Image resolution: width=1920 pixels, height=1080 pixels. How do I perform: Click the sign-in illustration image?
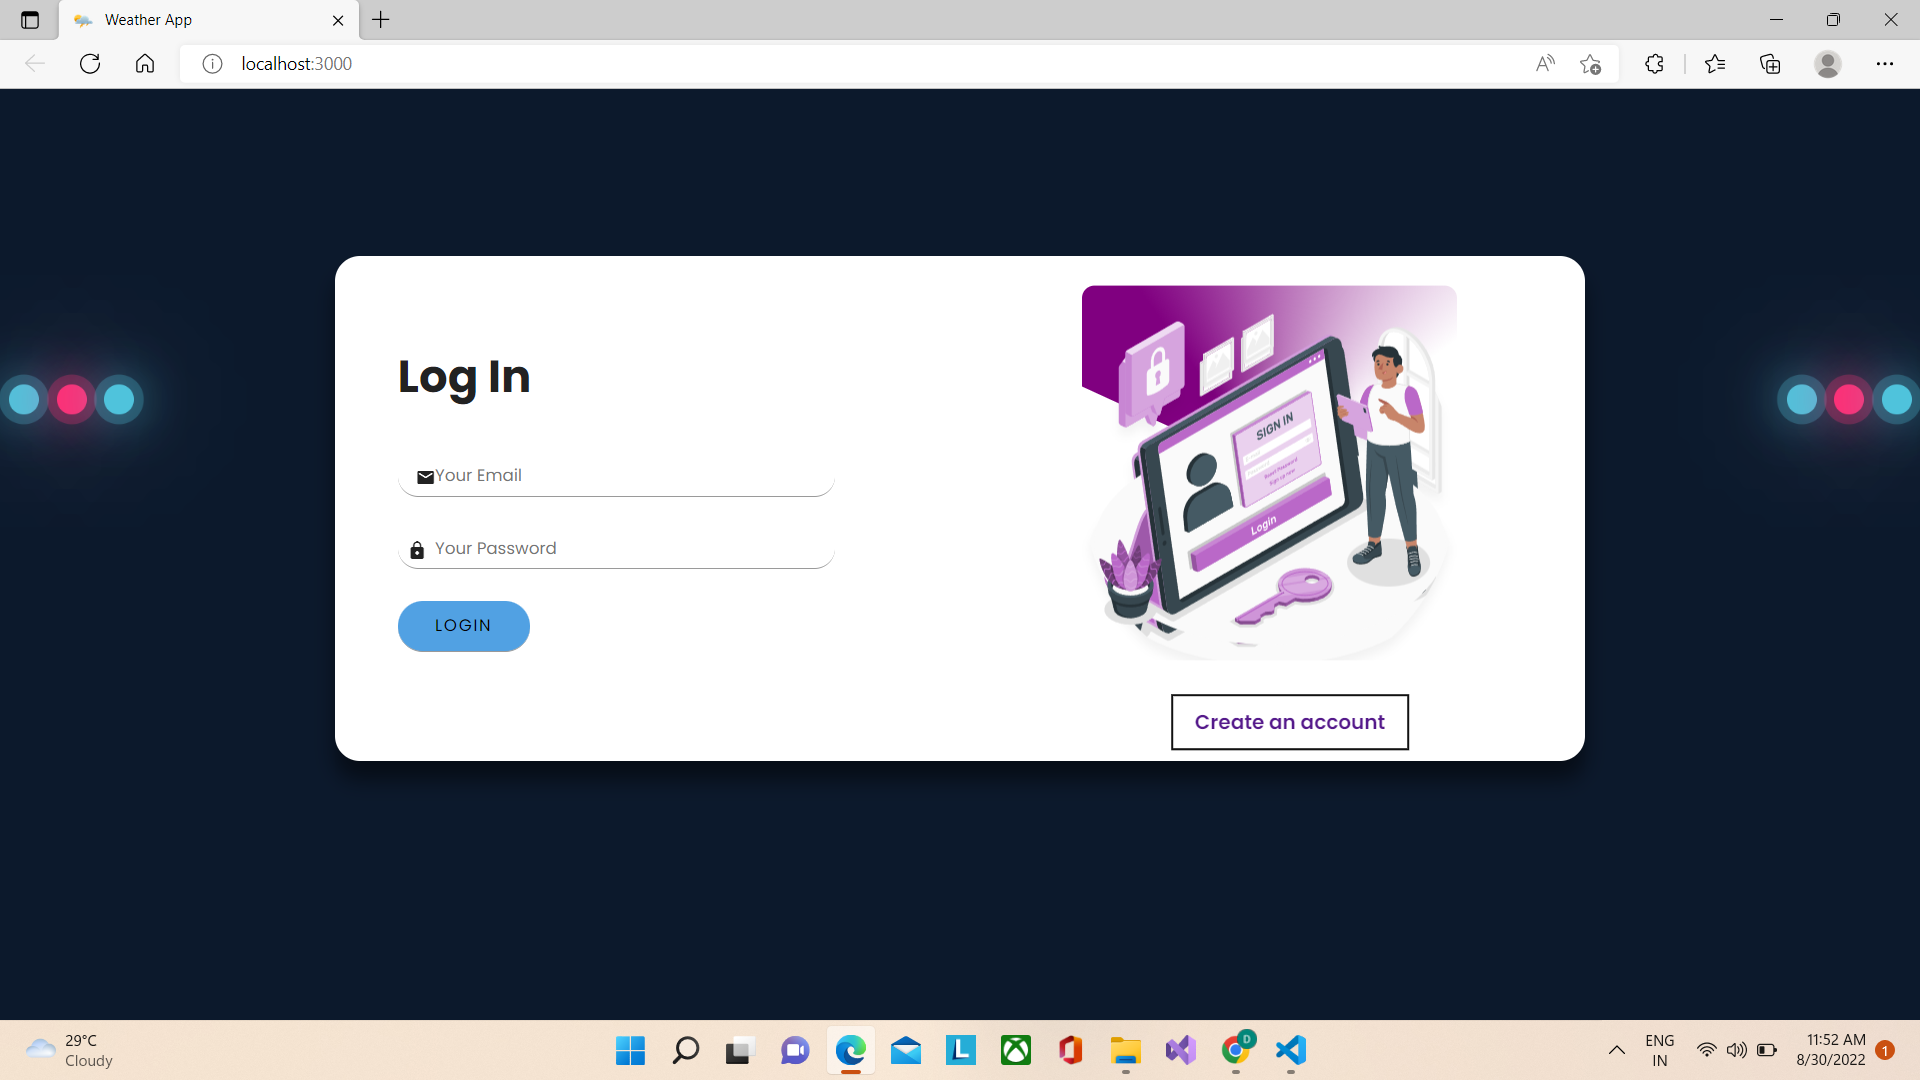coord(1269,473)
